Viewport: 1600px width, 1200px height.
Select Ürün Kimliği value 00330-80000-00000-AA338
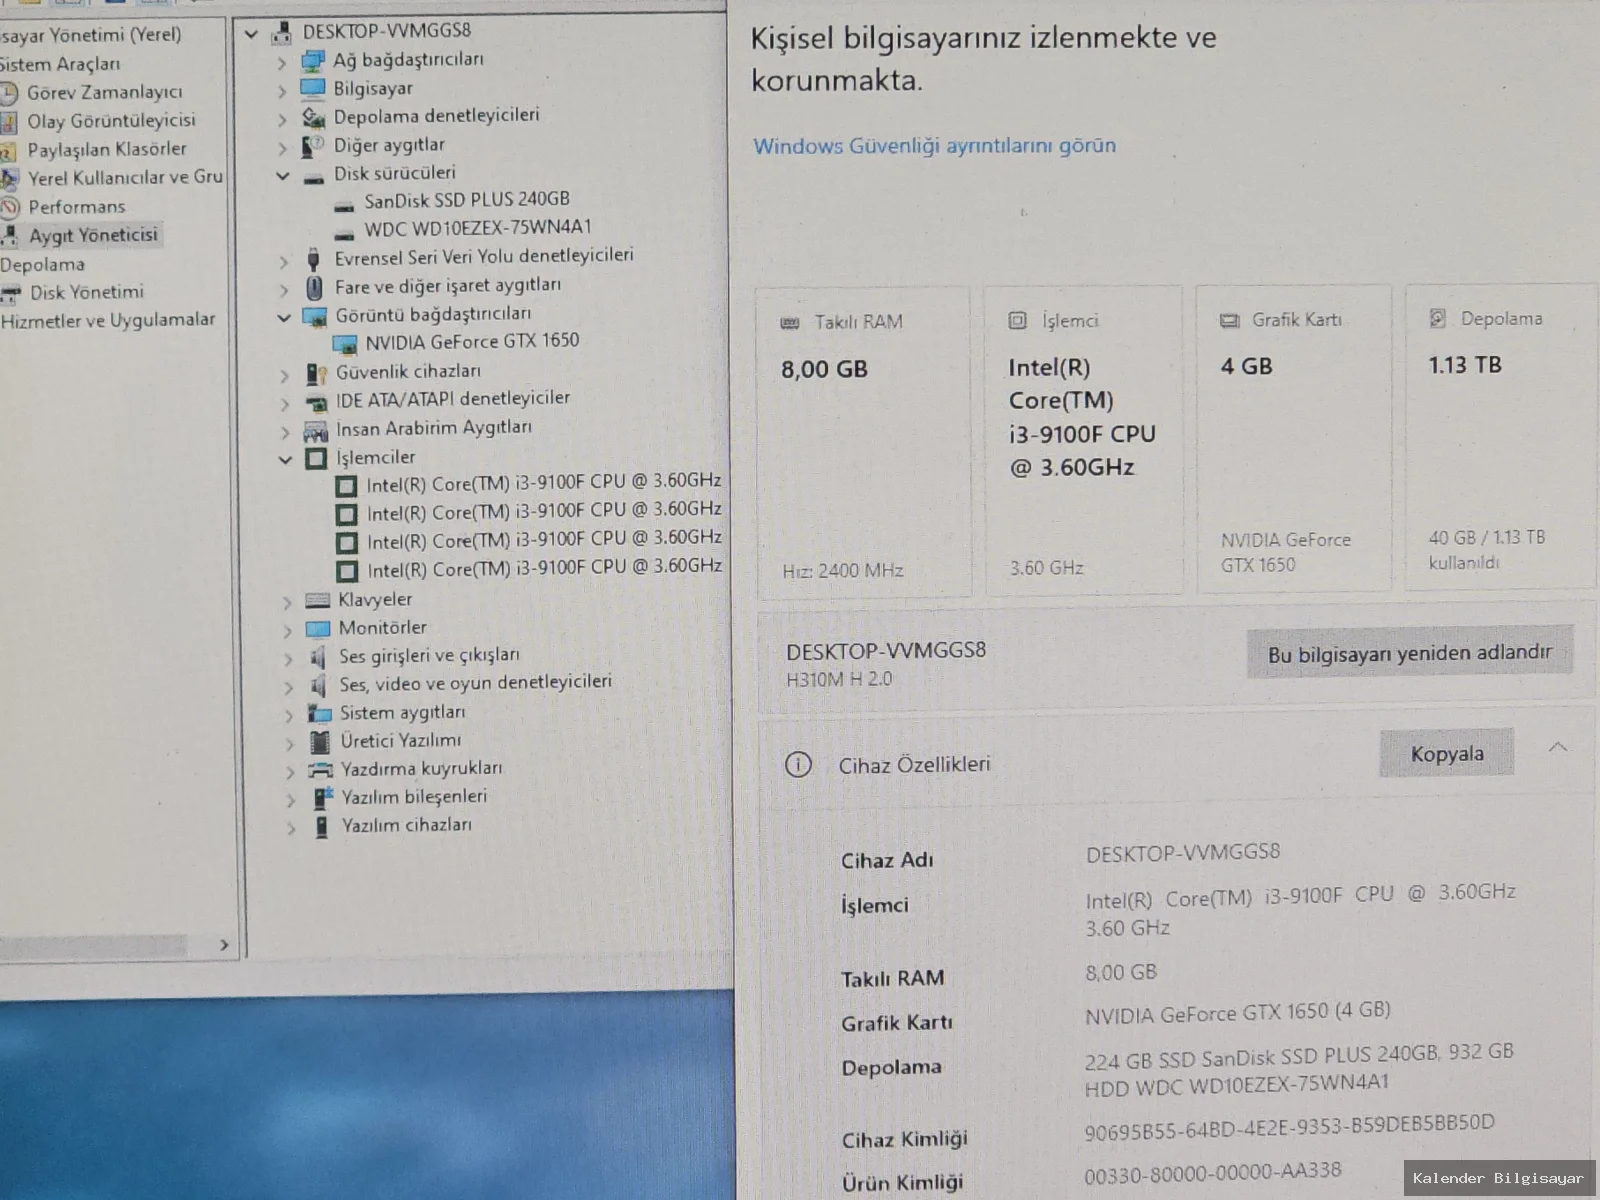pyautogui.click(x=1212, y=1173)
